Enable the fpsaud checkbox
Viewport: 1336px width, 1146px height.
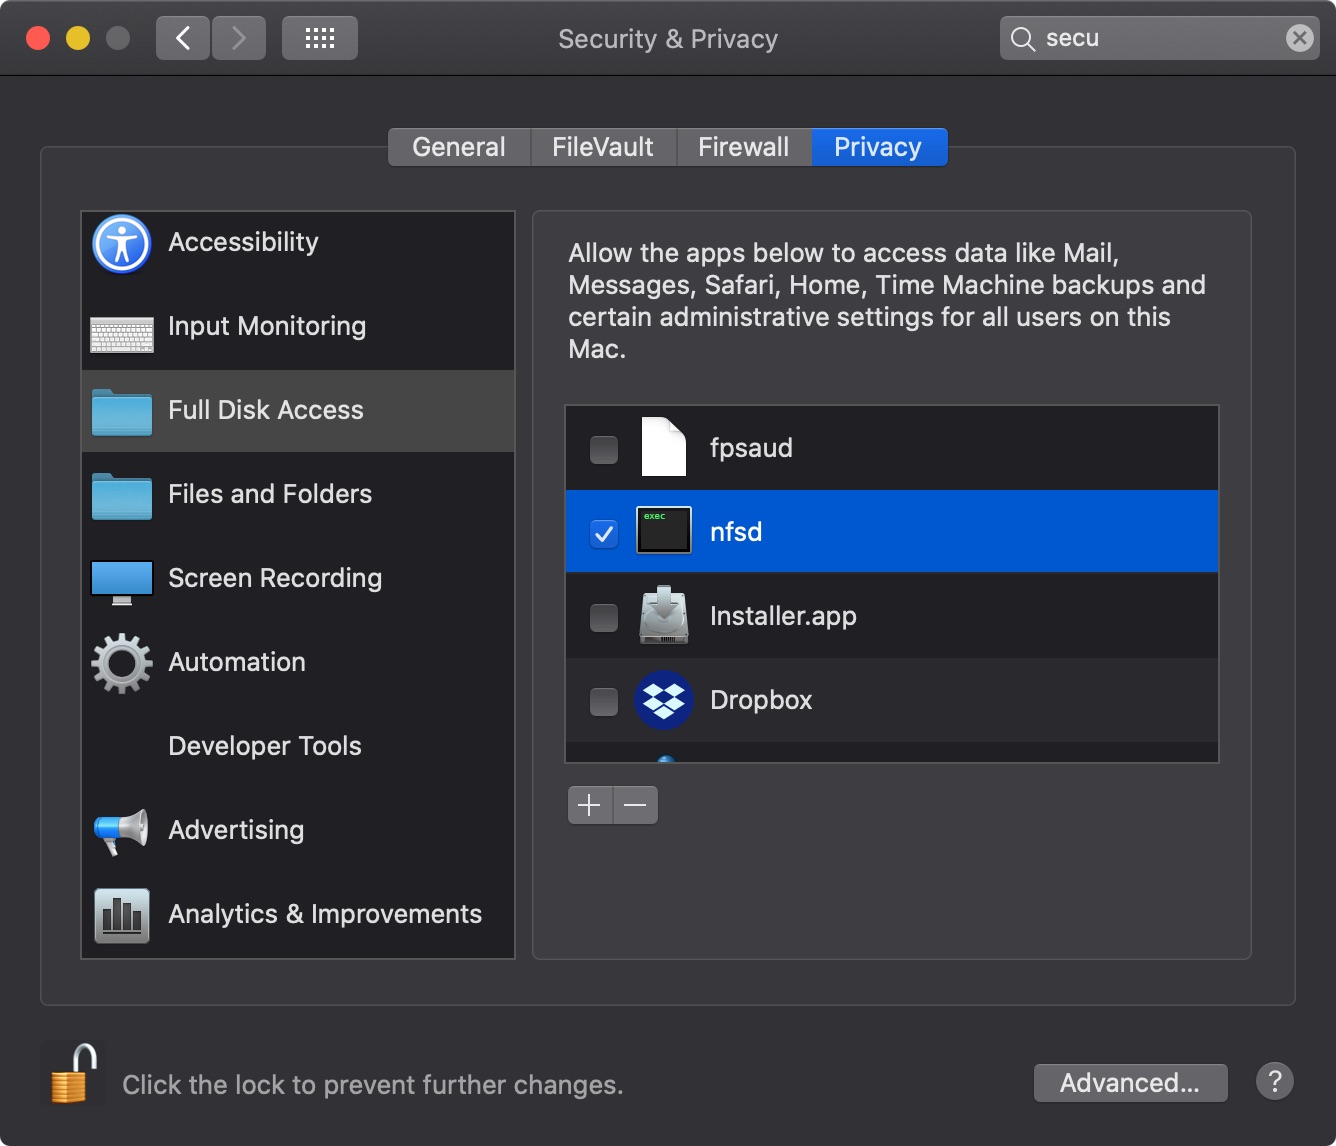pyautogui.click(x=604, y=450)
